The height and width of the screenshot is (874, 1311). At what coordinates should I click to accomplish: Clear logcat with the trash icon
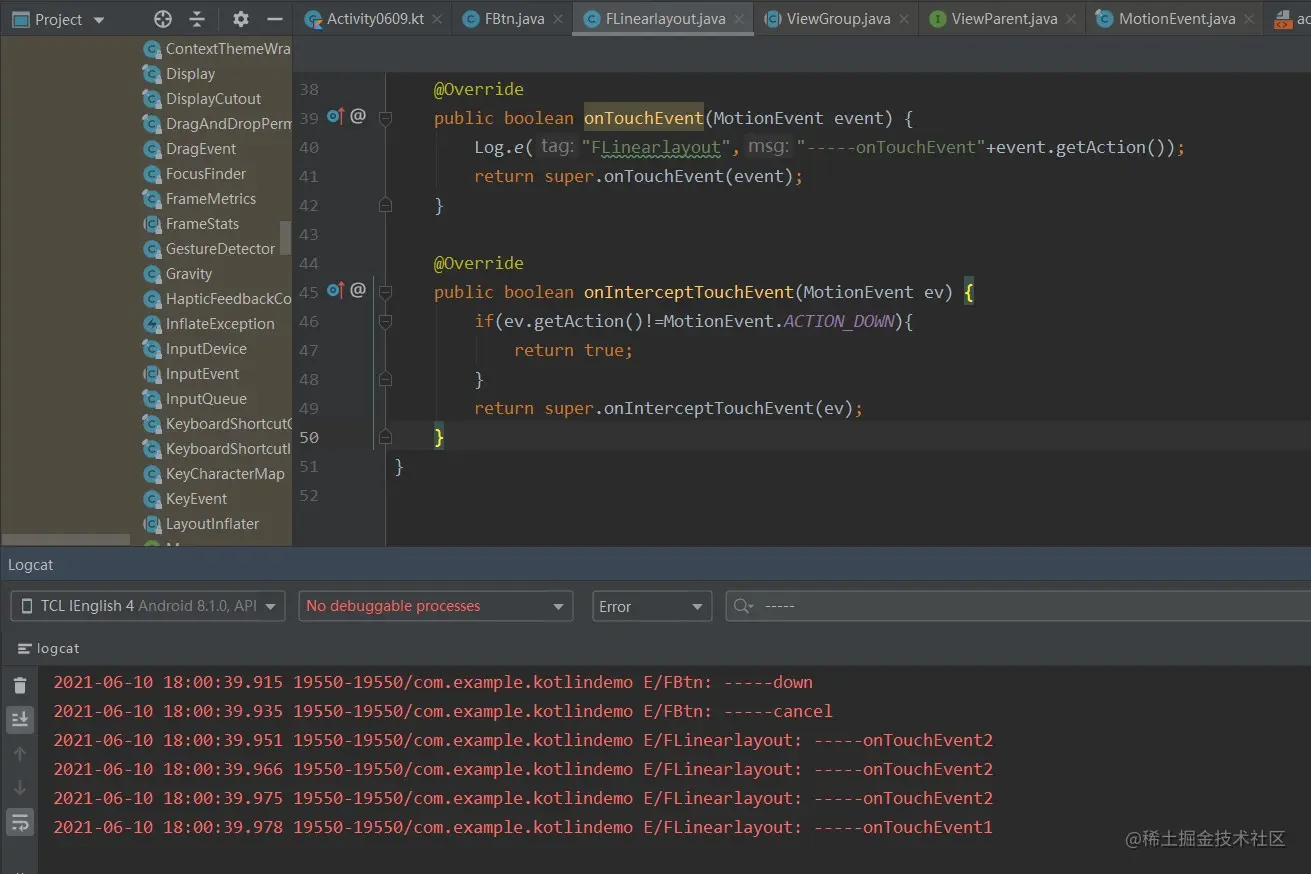20,685
